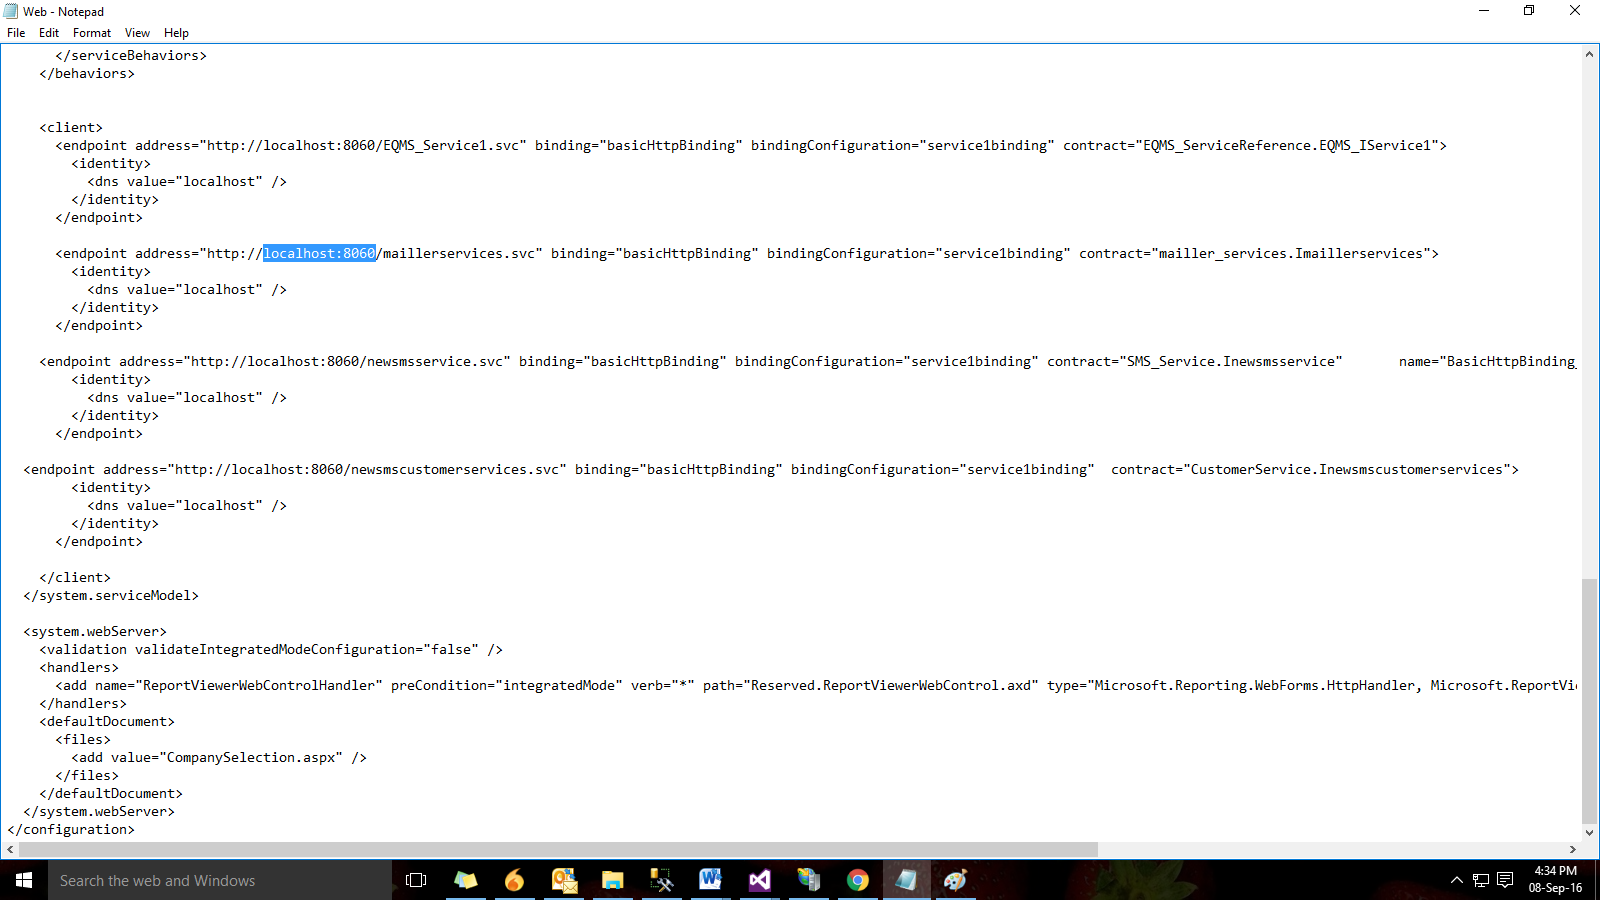Click the </system.webServer> closing tag
This screenshot has height=900, width=1600.
tap(99, 812)
